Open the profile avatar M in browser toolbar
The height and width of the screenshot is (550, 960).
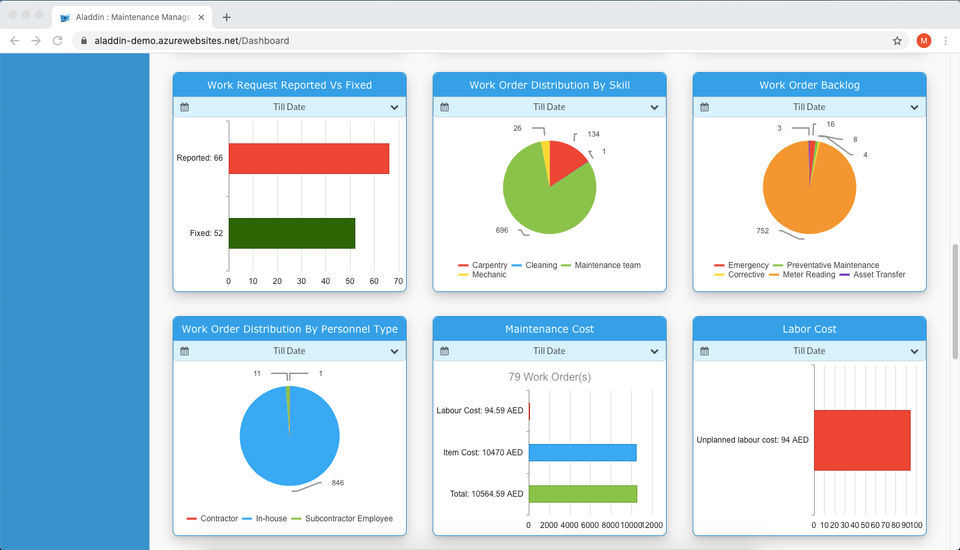click(923, 40)
